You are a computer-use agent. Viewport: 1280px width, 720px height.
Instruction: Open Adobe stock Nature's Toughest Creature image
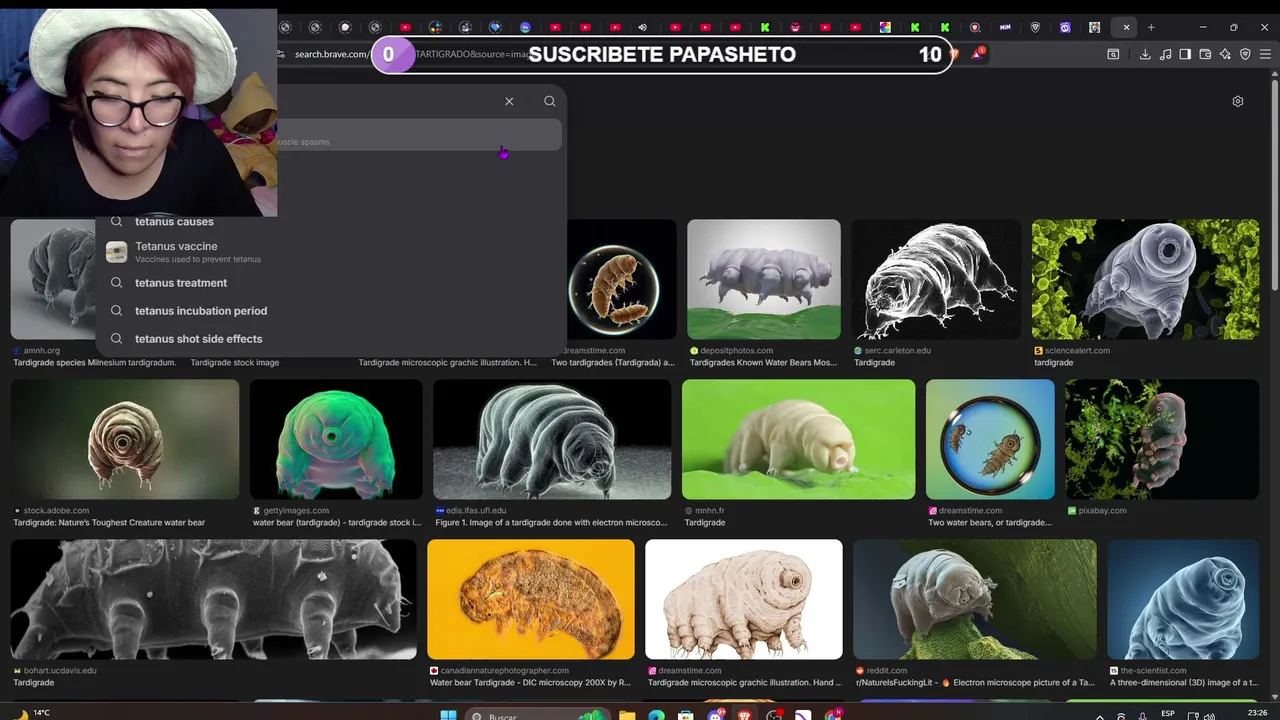(x=125, y=440)
